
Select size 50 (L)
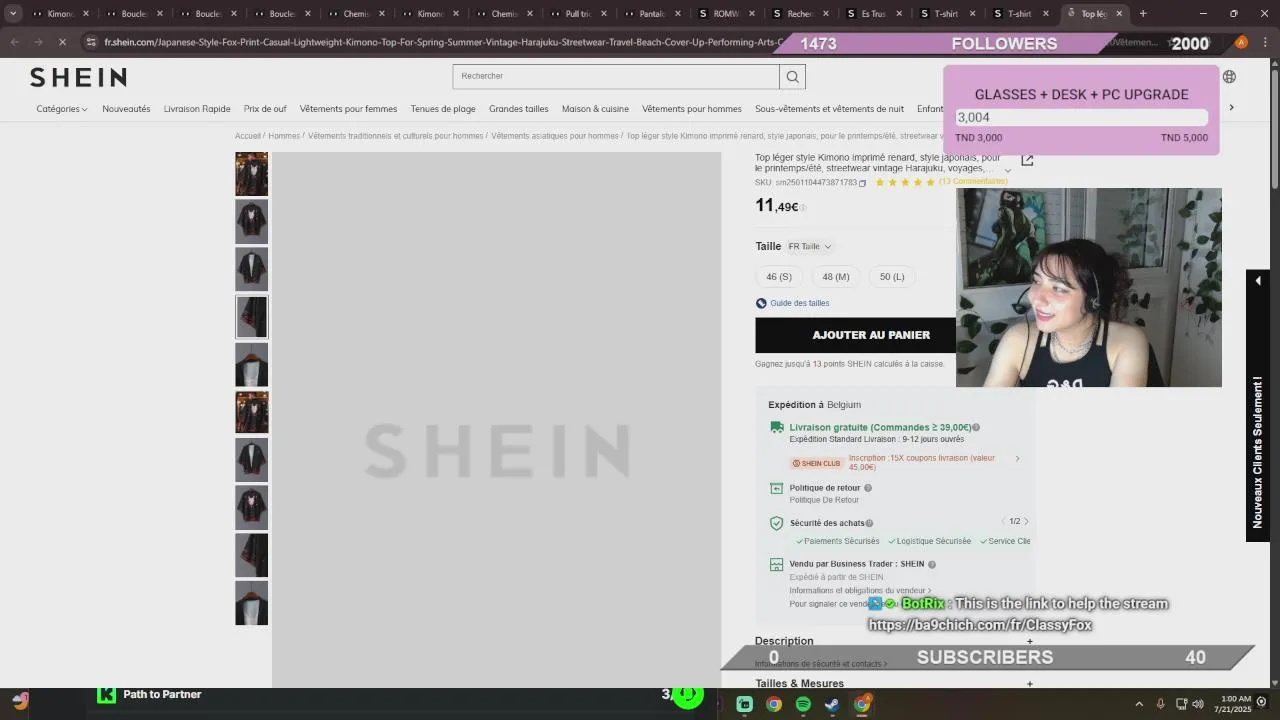pyautogui.click(x=892, y=277)
